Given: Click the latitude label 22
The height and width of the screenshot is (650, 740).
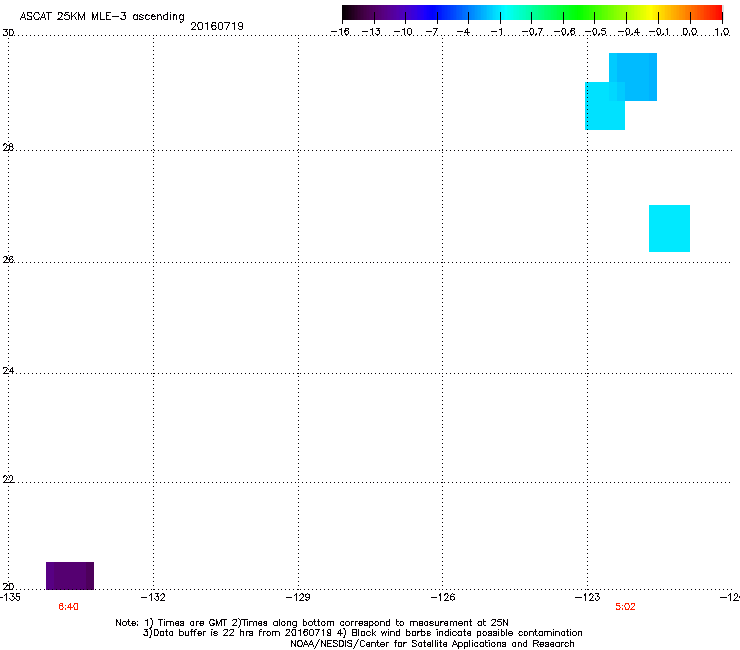Looking at the screenshot, I should [8, 479].
